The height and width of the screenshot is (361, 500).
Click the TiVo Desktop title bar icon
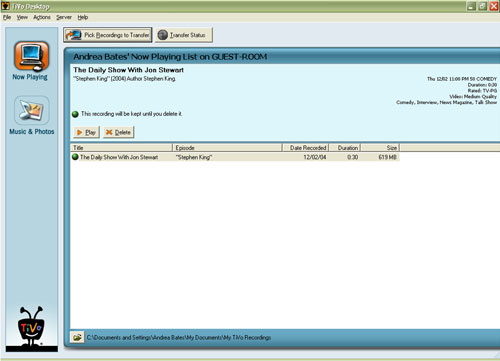click(6, 6)
